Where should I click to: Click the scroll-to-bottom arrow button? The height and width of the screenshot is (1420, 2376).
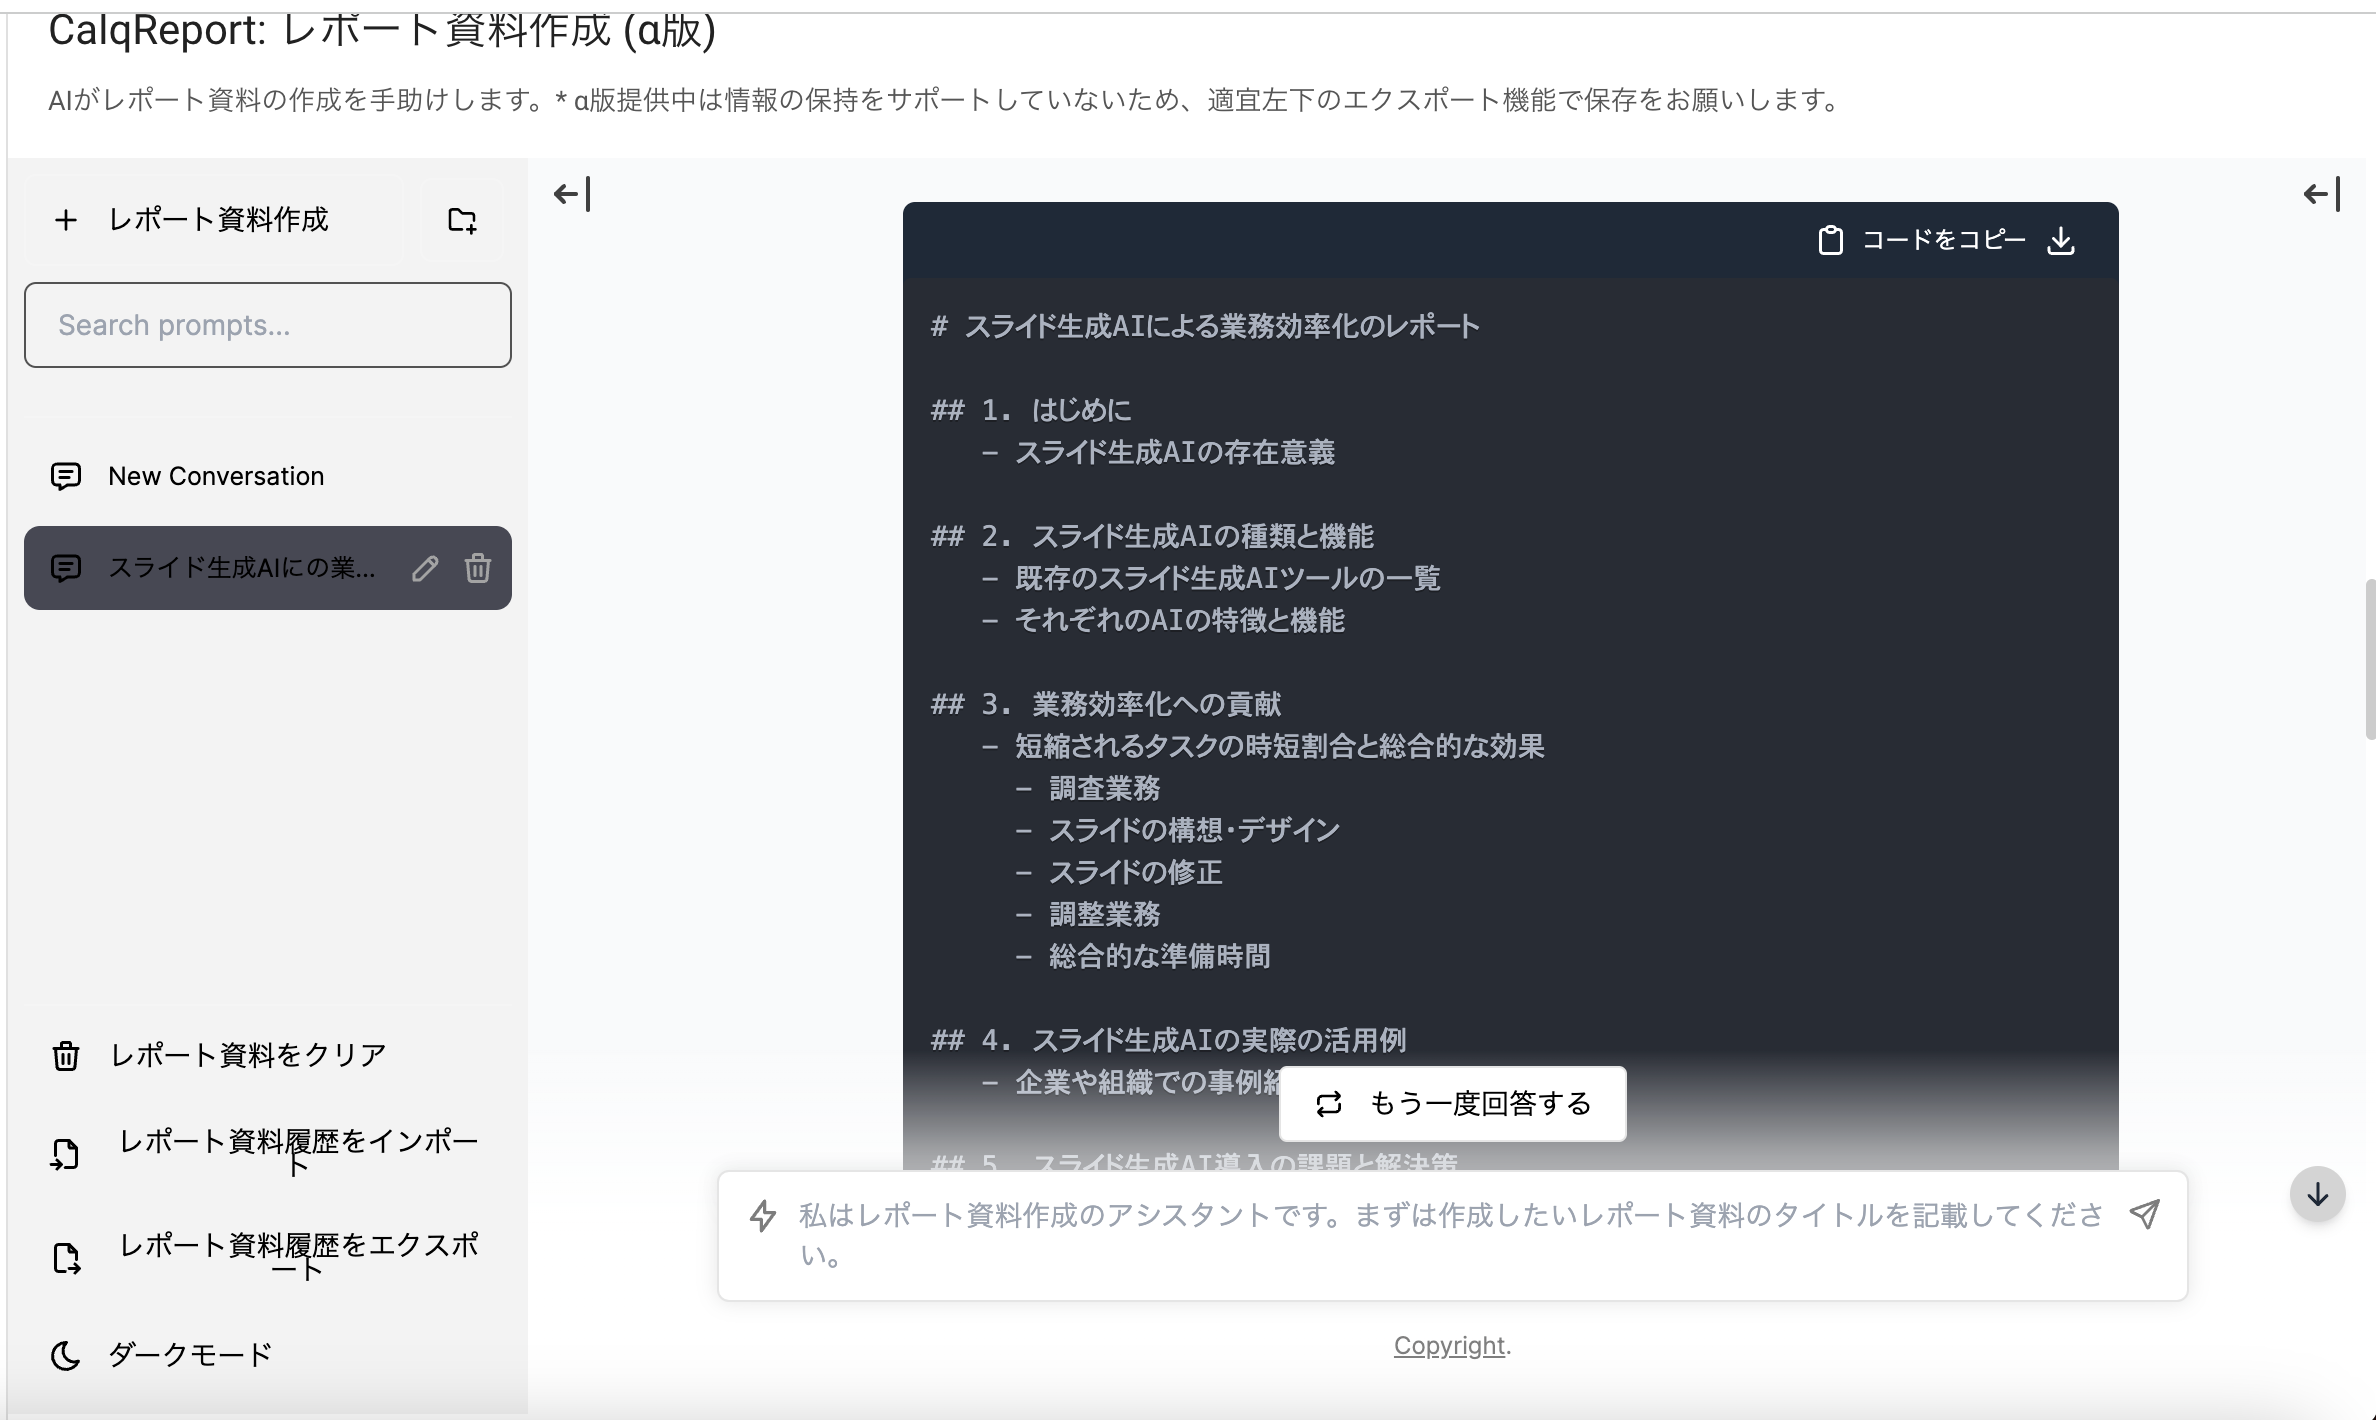pyautogui.click(x=2317, y=1194)
